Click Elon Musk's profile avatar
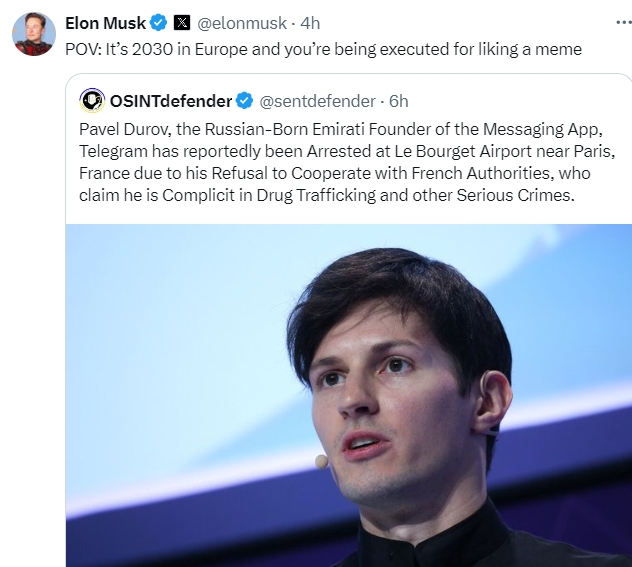 [x=33, y=35]
